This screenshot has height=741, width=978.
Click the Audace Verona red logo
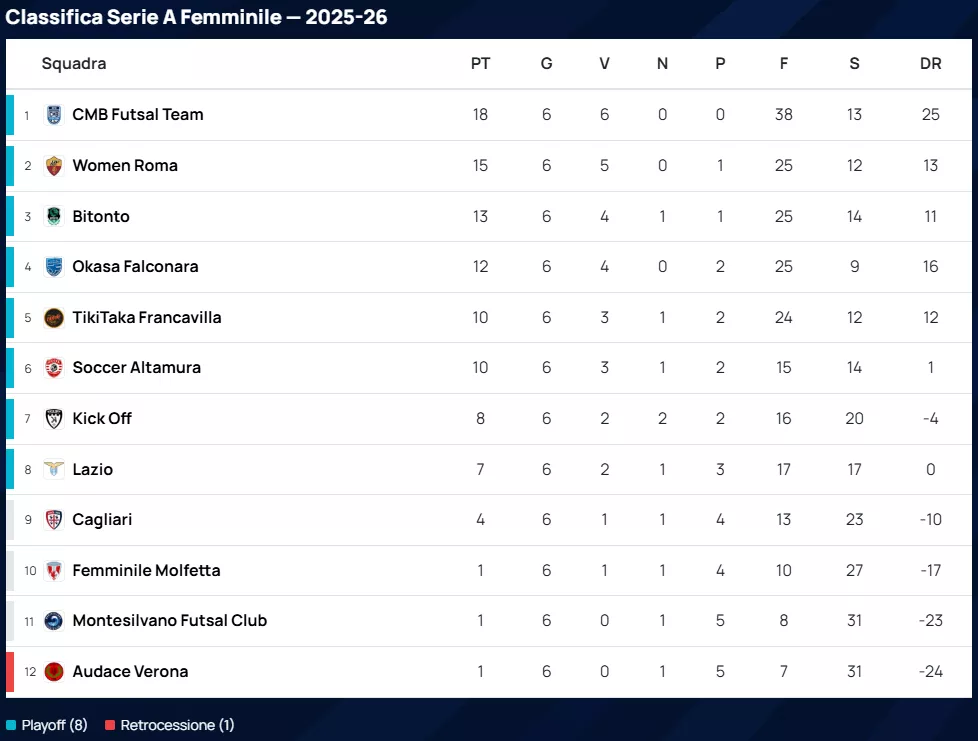pos(54,672)
